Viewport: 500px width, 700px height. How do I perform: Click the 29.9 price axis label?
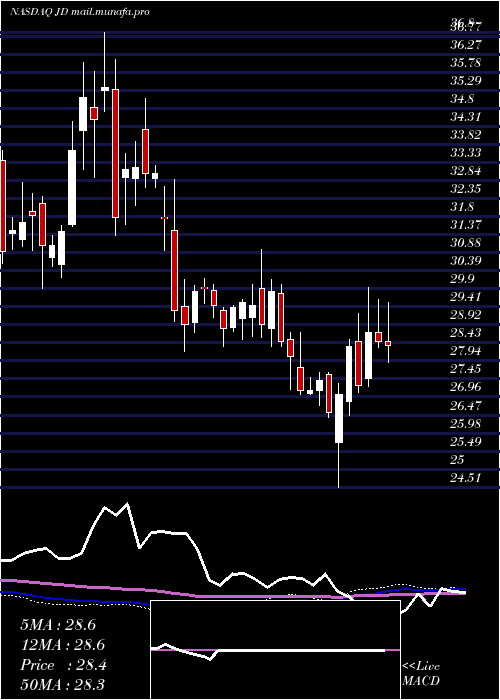point(462,279)
